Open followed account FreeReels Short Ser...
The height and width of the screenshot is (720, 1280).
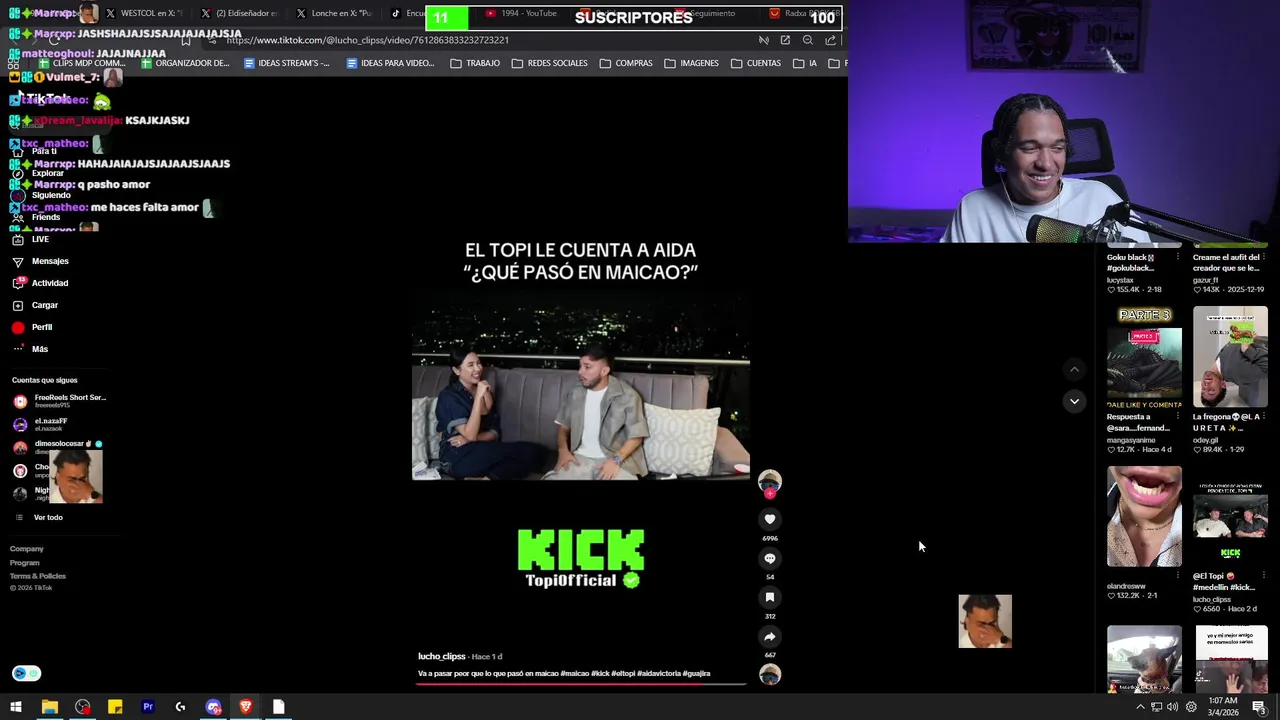[59, 401]
